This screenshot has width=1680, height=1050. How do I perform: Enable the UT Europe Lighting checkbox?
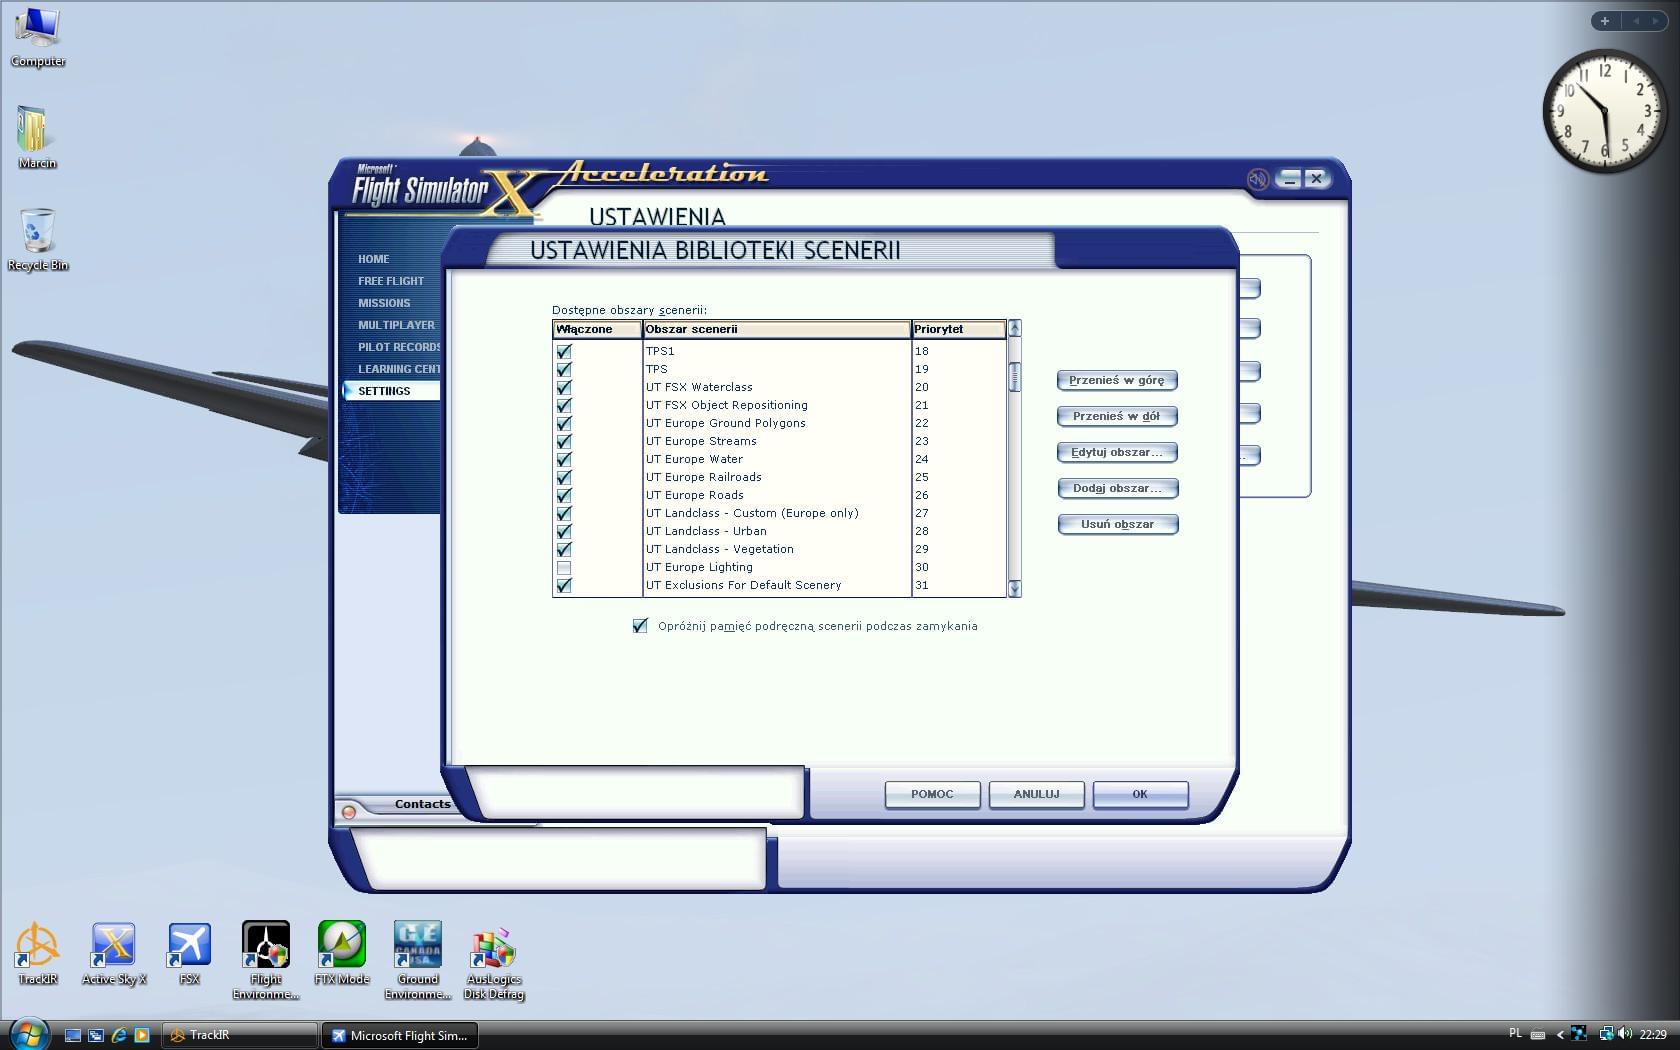[564, 568]
